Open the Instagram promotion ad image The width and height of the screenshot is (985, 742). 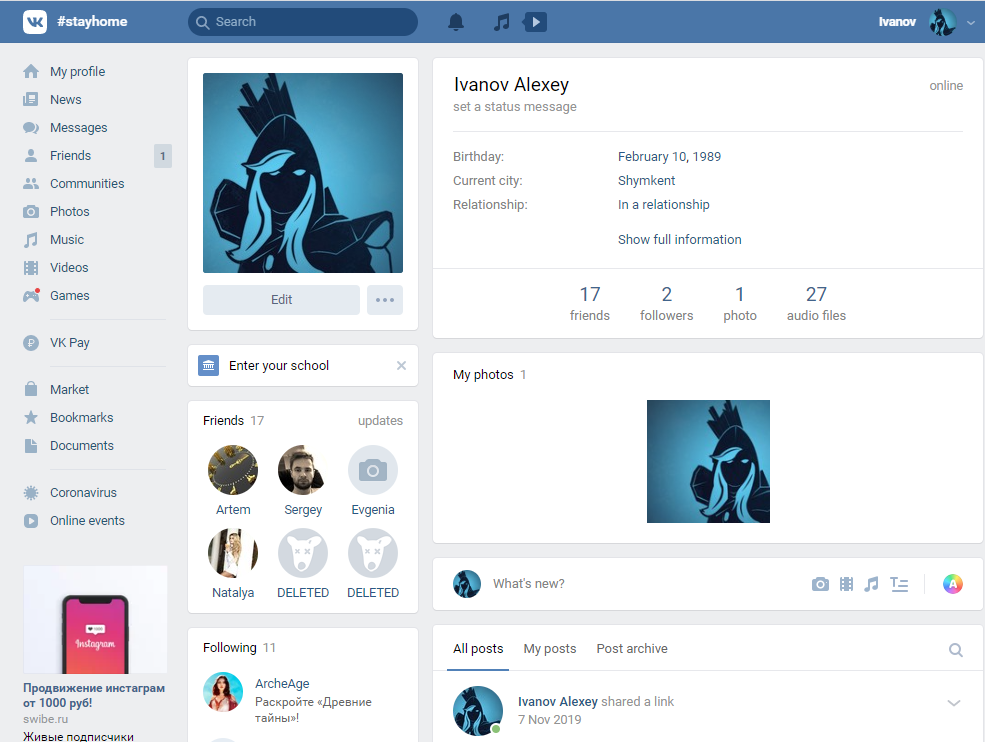coord(95,619)
